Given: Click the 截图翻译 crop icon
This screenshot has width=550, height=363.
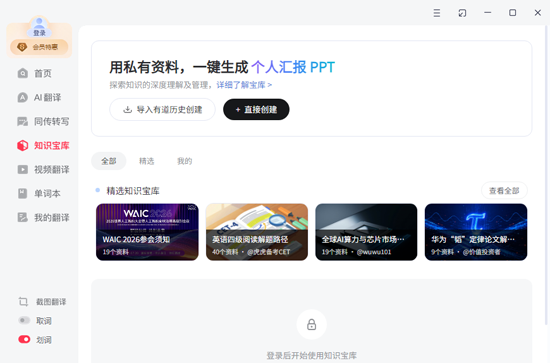Looking at the screenshot, I should 24,302.
